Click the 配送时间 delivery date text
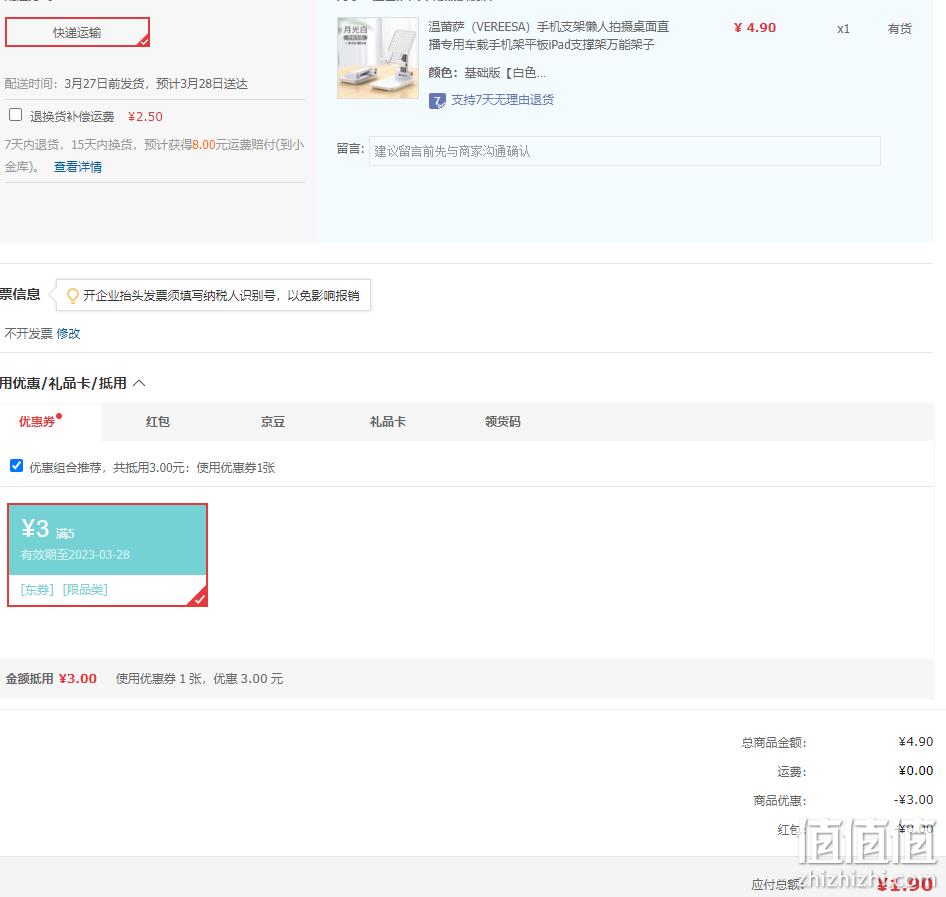 [x=126, y=84]
